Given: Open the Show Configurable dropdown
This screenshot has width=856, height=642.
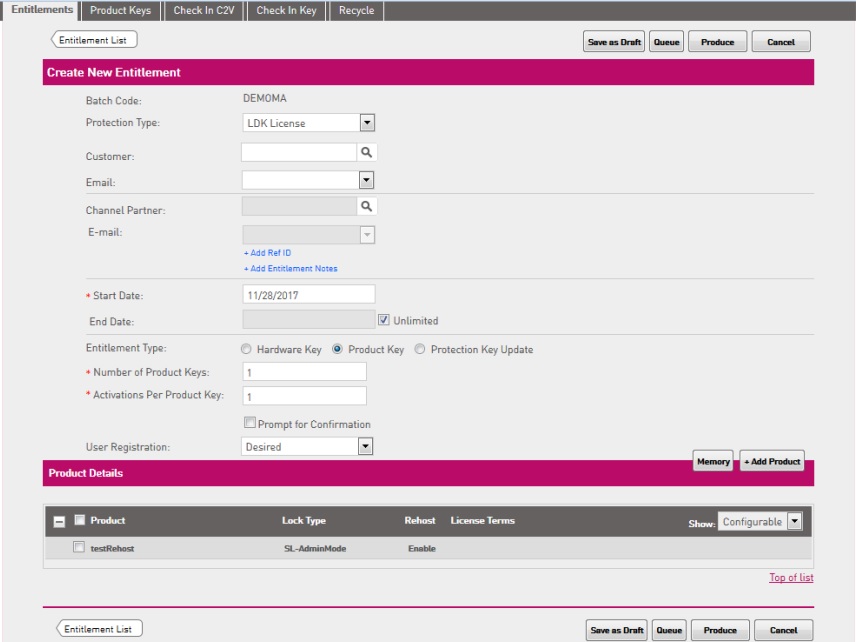Looking at the screenshot, I should (x=794, y=522).
